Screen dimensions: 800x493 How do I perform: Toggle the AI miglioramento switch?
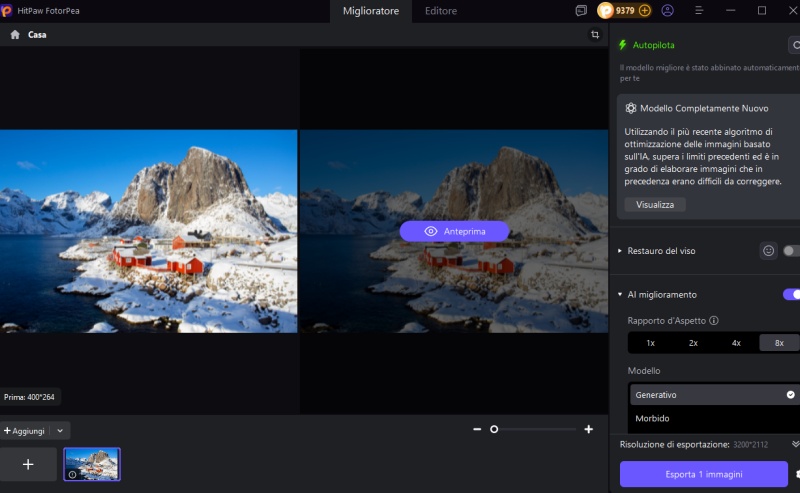click(x=791, y=294)
